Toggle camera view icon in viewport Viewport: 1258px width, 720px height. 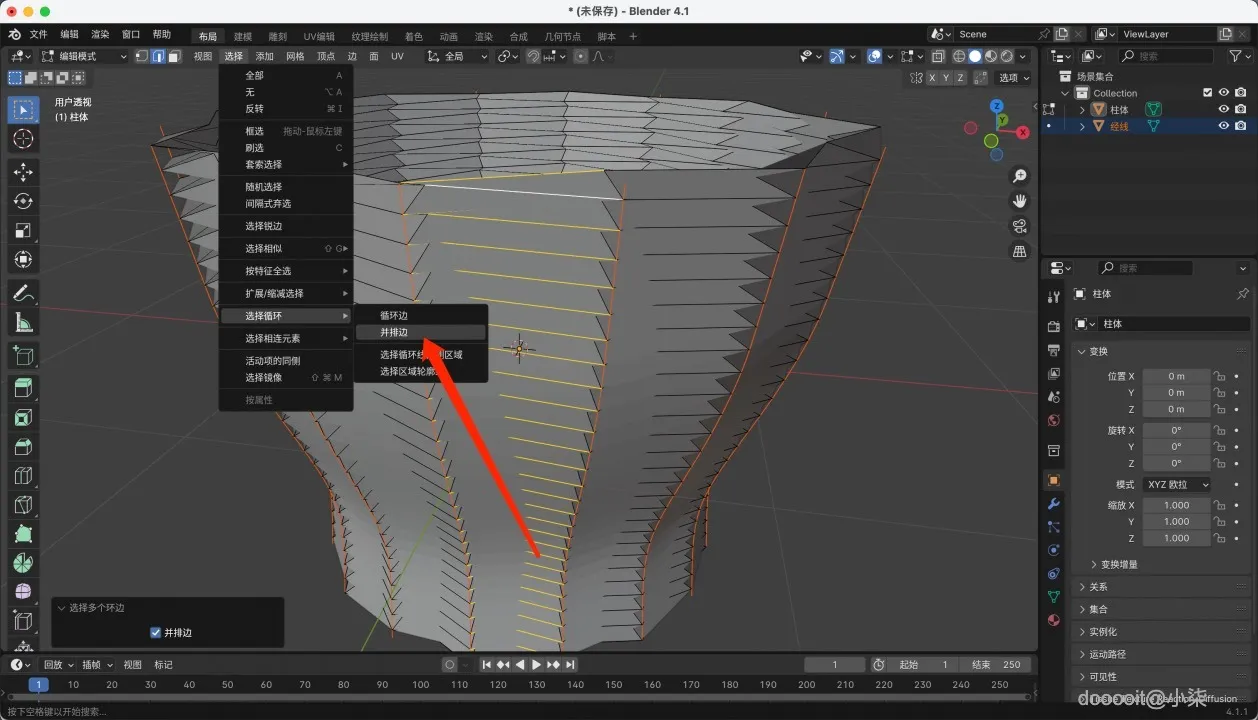pos(1019,226)
